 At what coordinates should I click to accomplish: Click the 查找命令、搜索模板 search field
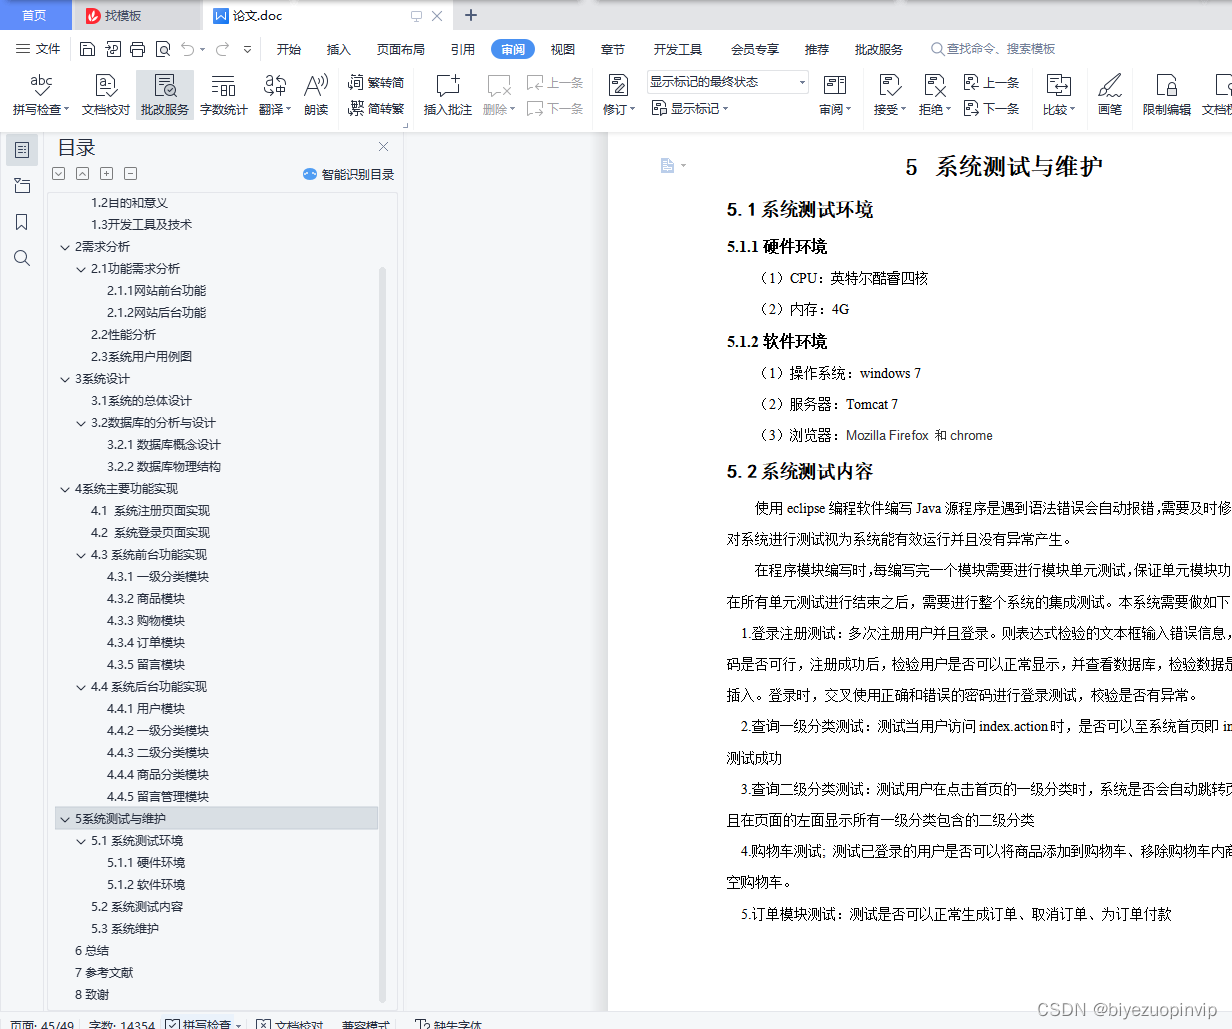point(993,49)
